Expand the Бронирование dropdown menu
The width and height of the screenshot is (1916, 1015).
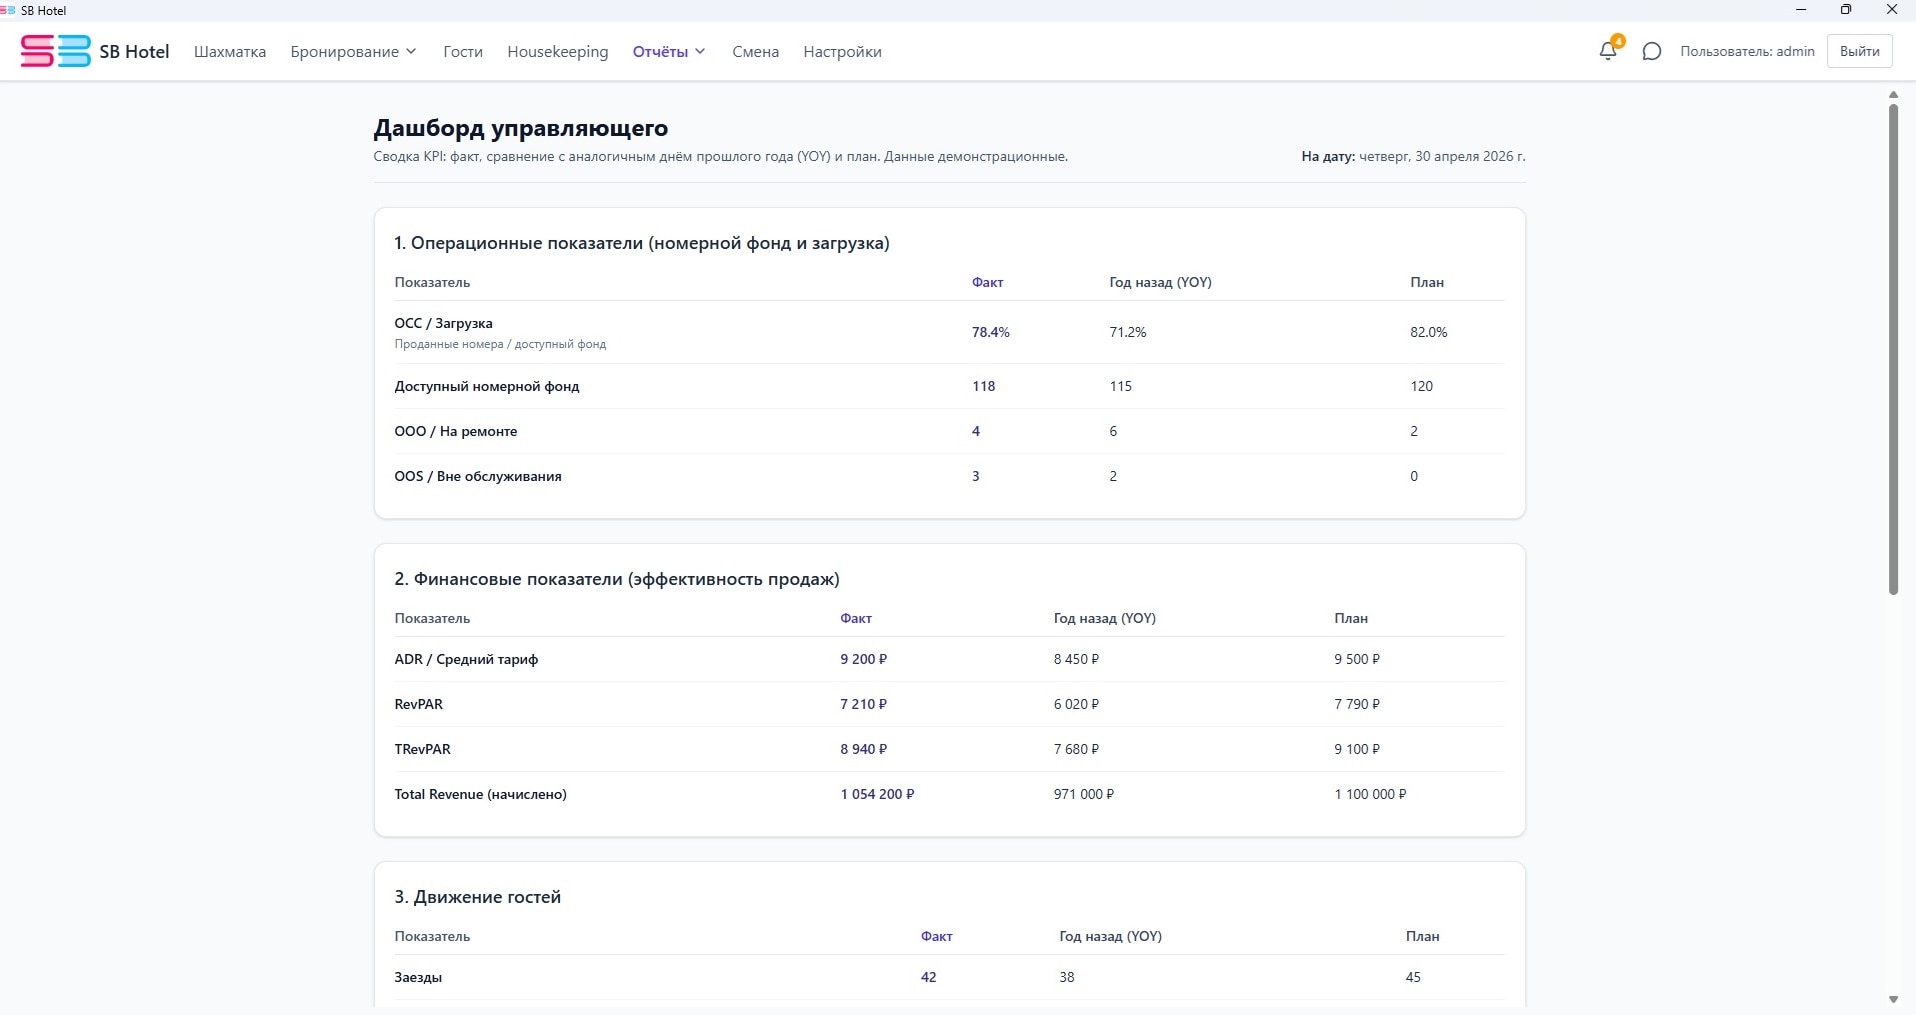(x=353, y=51)
